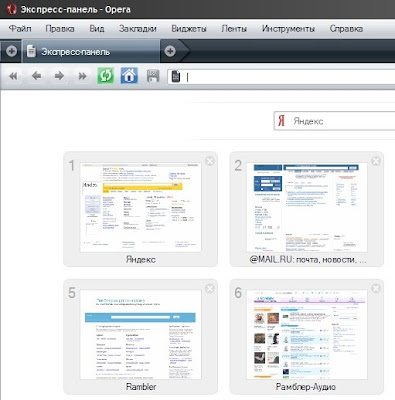Viewport: 395px width, 400px height.
Task: Reload page with the green refresh icon
Action: pos(105,76)
